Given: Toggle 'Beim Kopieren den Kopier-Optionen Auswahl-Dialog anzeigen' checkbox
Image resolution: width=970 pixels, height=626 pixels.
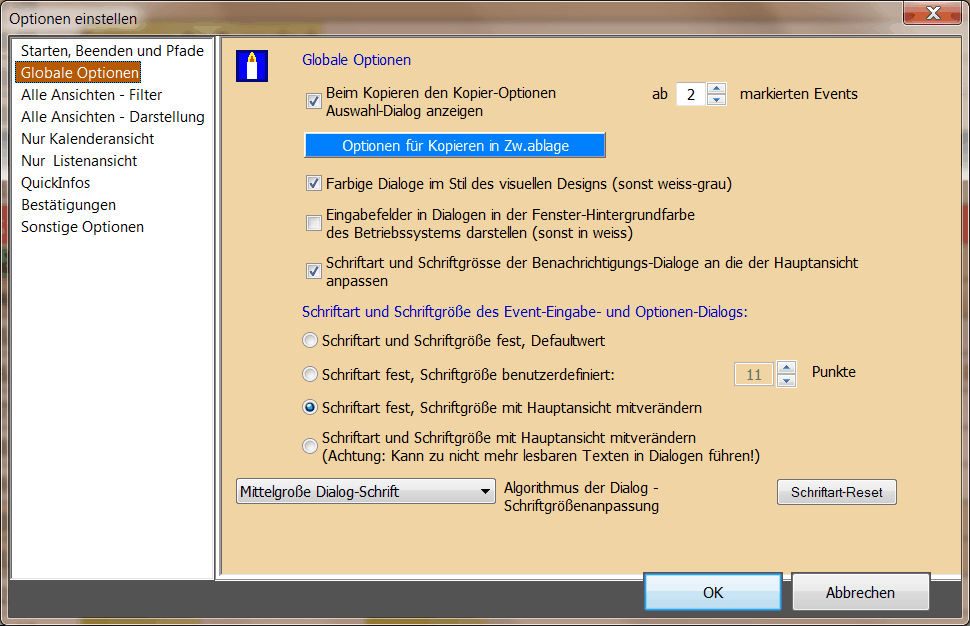Looking at the screenshot, I should pyautogui.click(x=314, y=101).
